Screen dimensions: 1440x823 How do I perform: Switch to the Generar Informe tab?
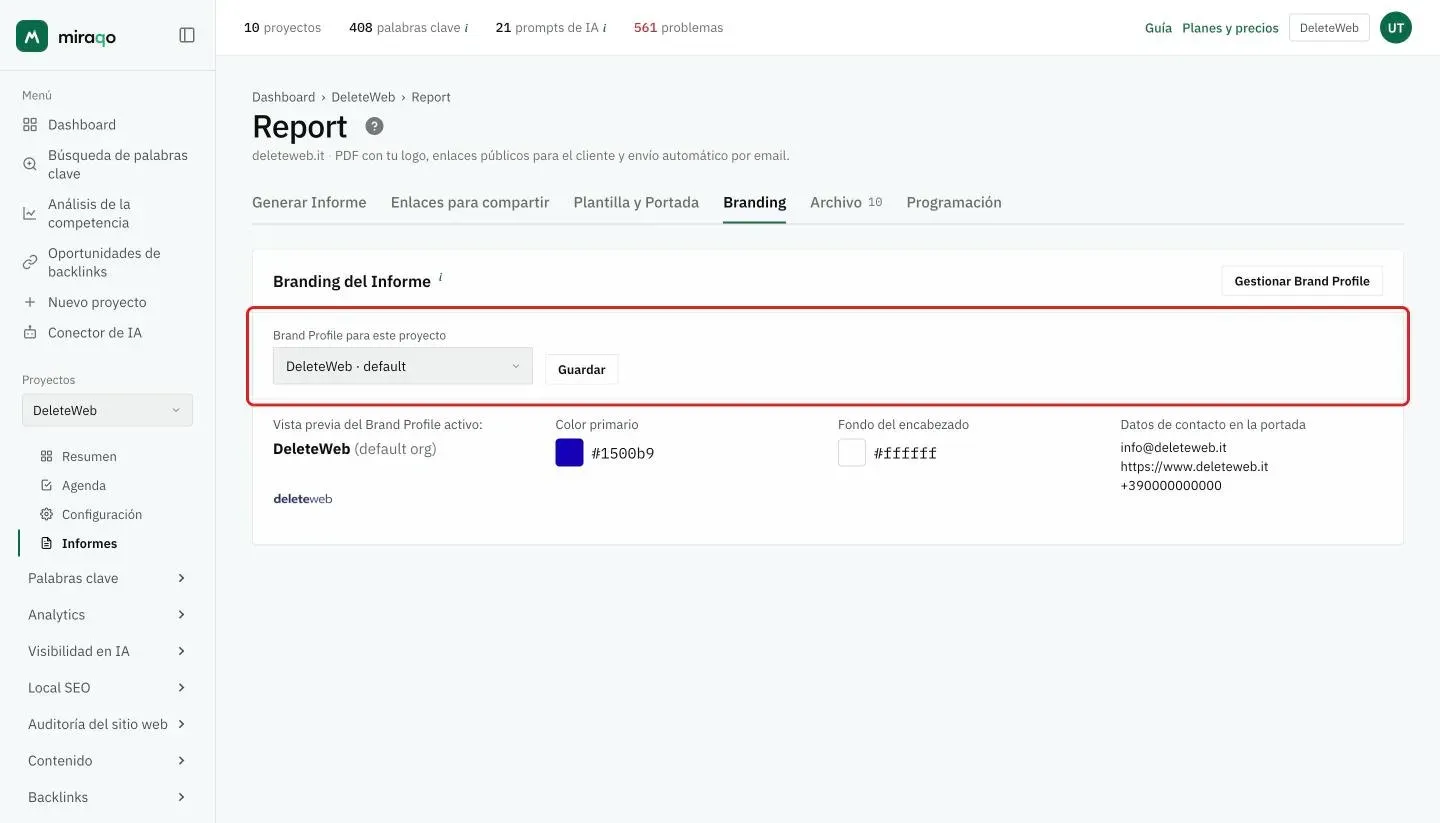(309, 202)
